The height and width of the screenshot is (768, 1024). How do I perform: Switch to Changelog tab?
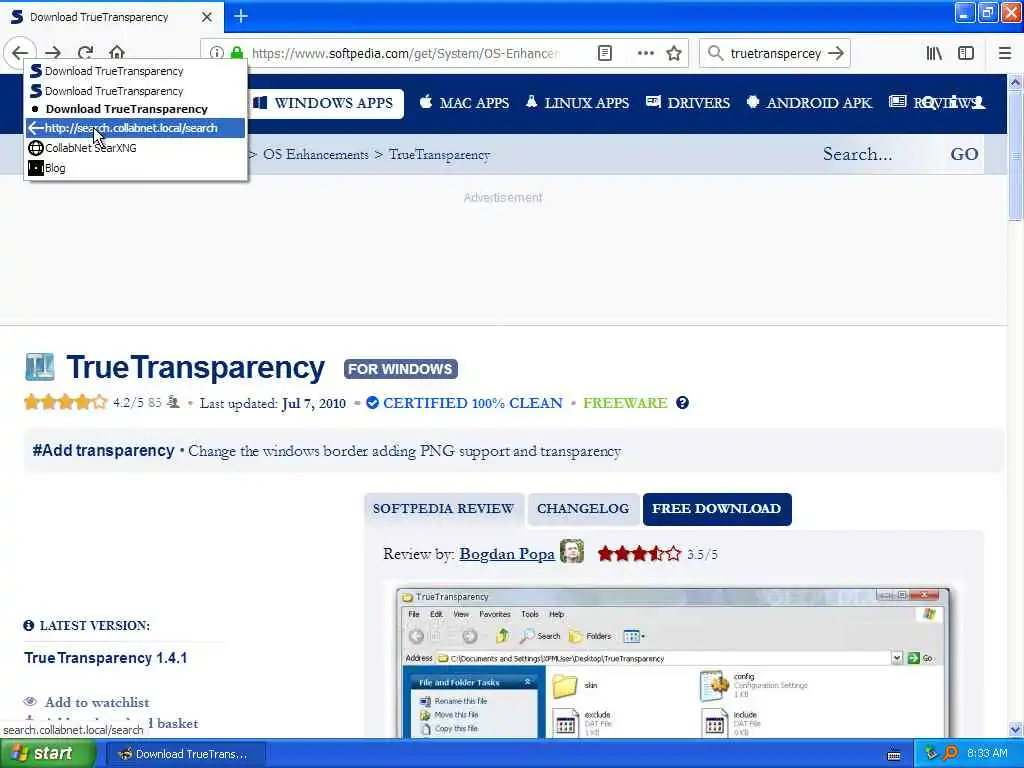(583, 509)
